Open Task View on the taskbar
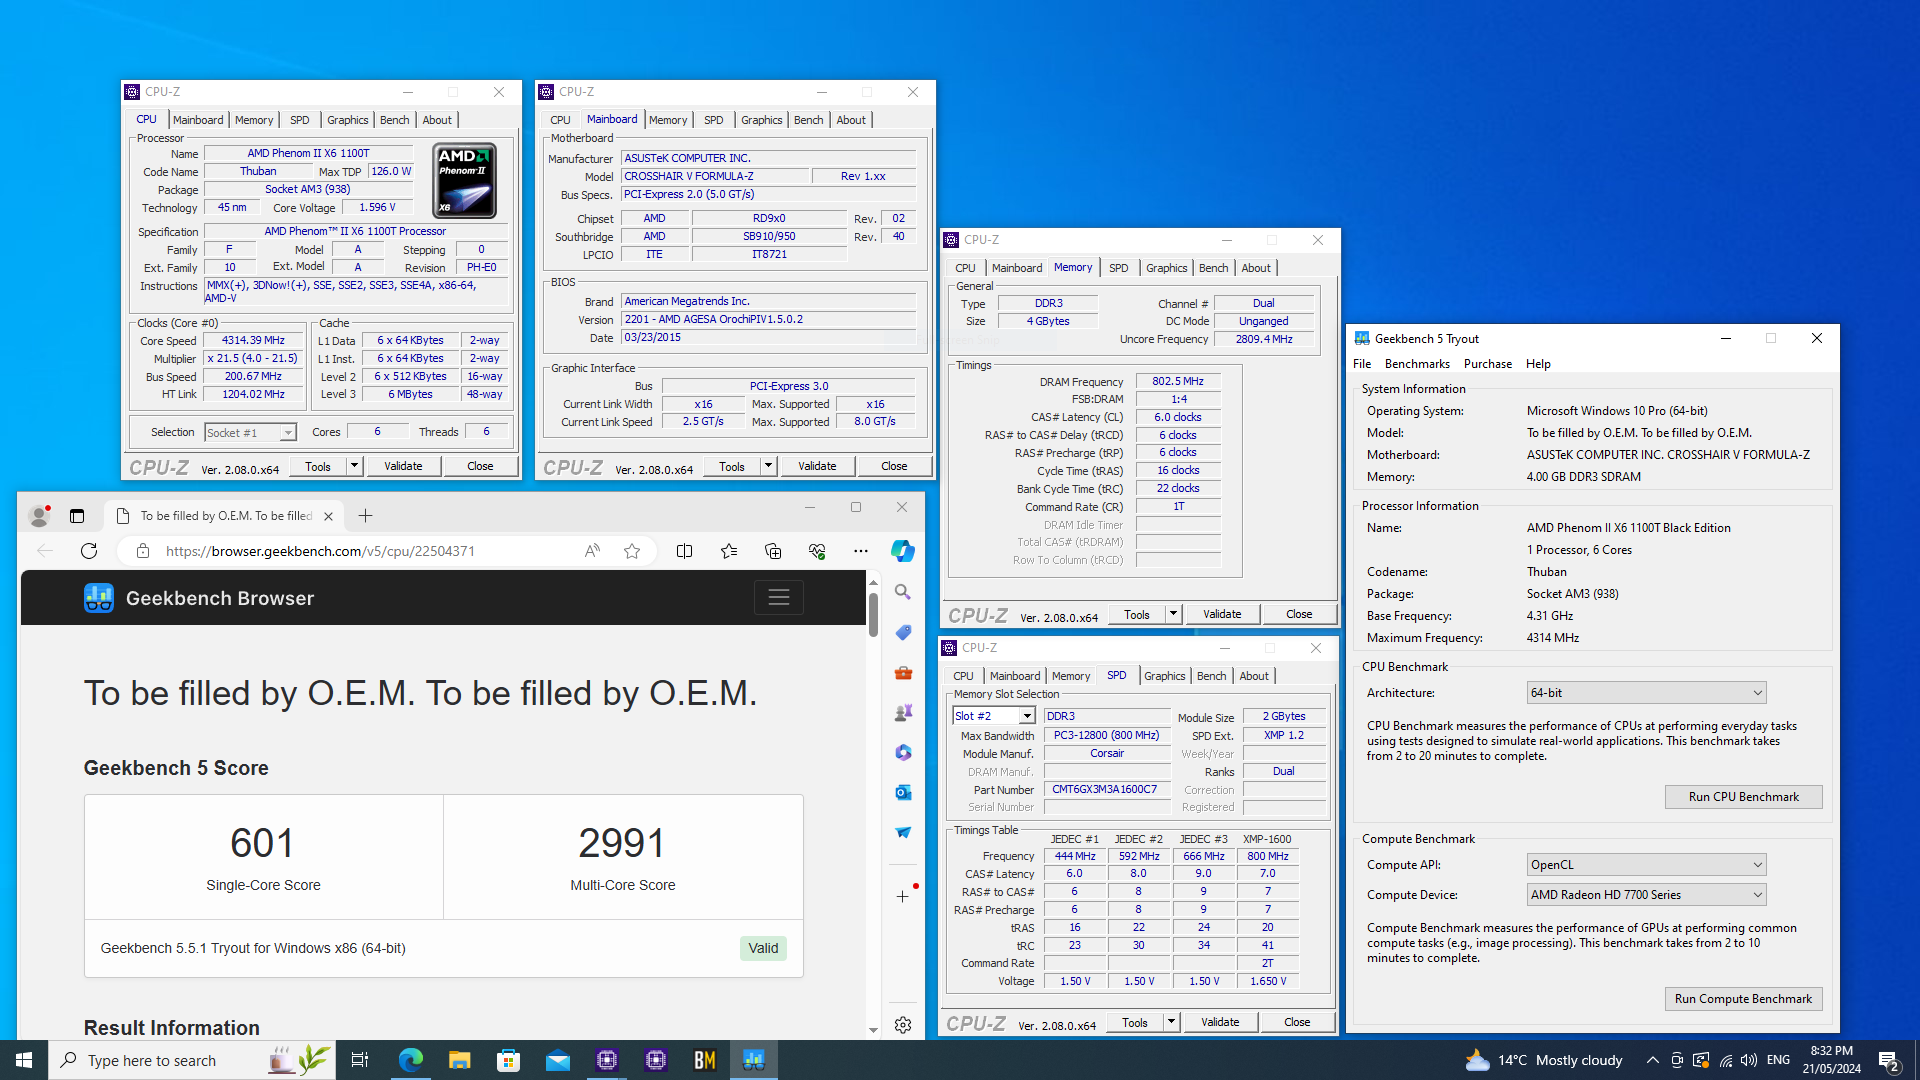This screenshot has height=1080, width=1920. [x=360, y=1060]
